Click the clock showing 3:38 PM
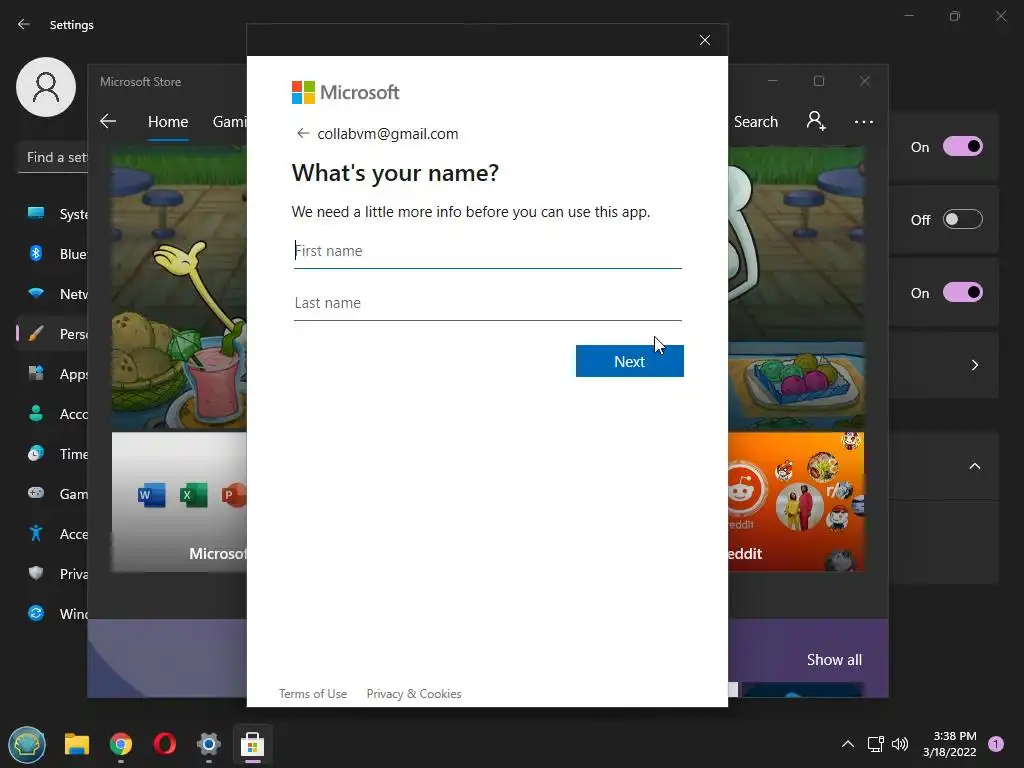The height and width of the screenshot is (768, 1024). point(950,744)
